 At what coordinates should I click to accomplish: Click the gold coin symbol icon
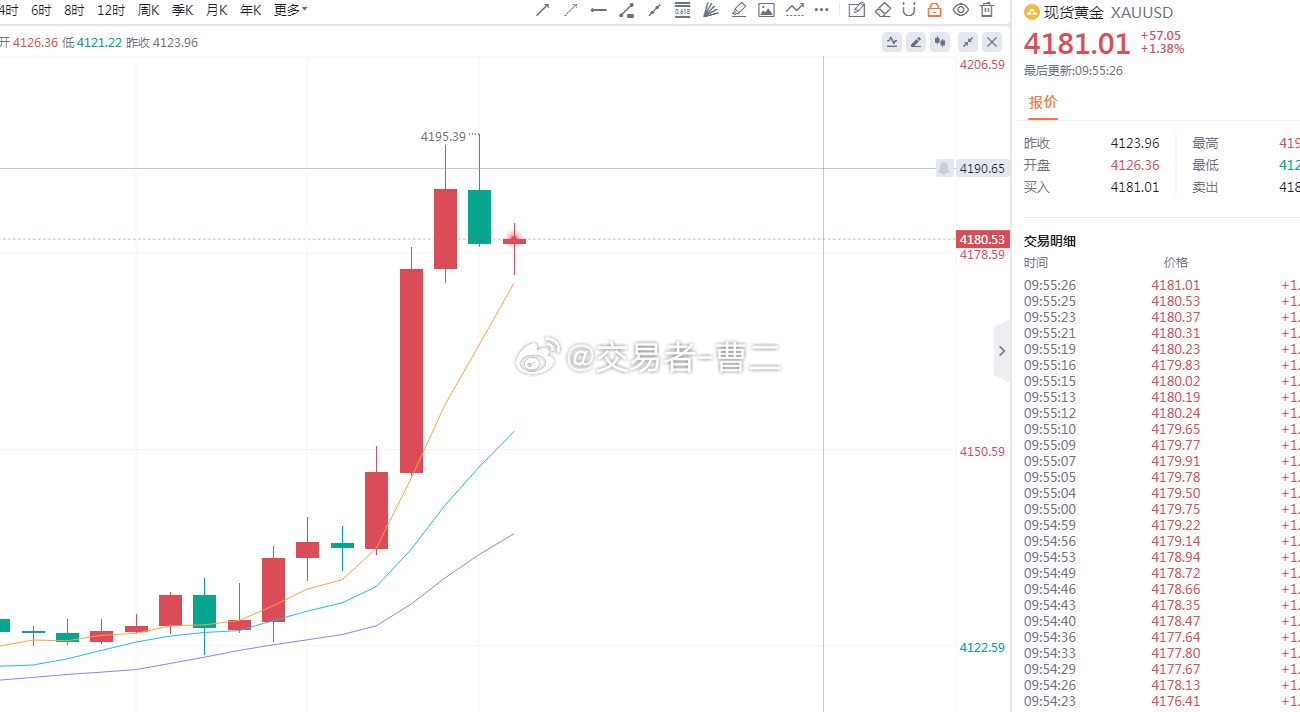tap(1032, 13)
